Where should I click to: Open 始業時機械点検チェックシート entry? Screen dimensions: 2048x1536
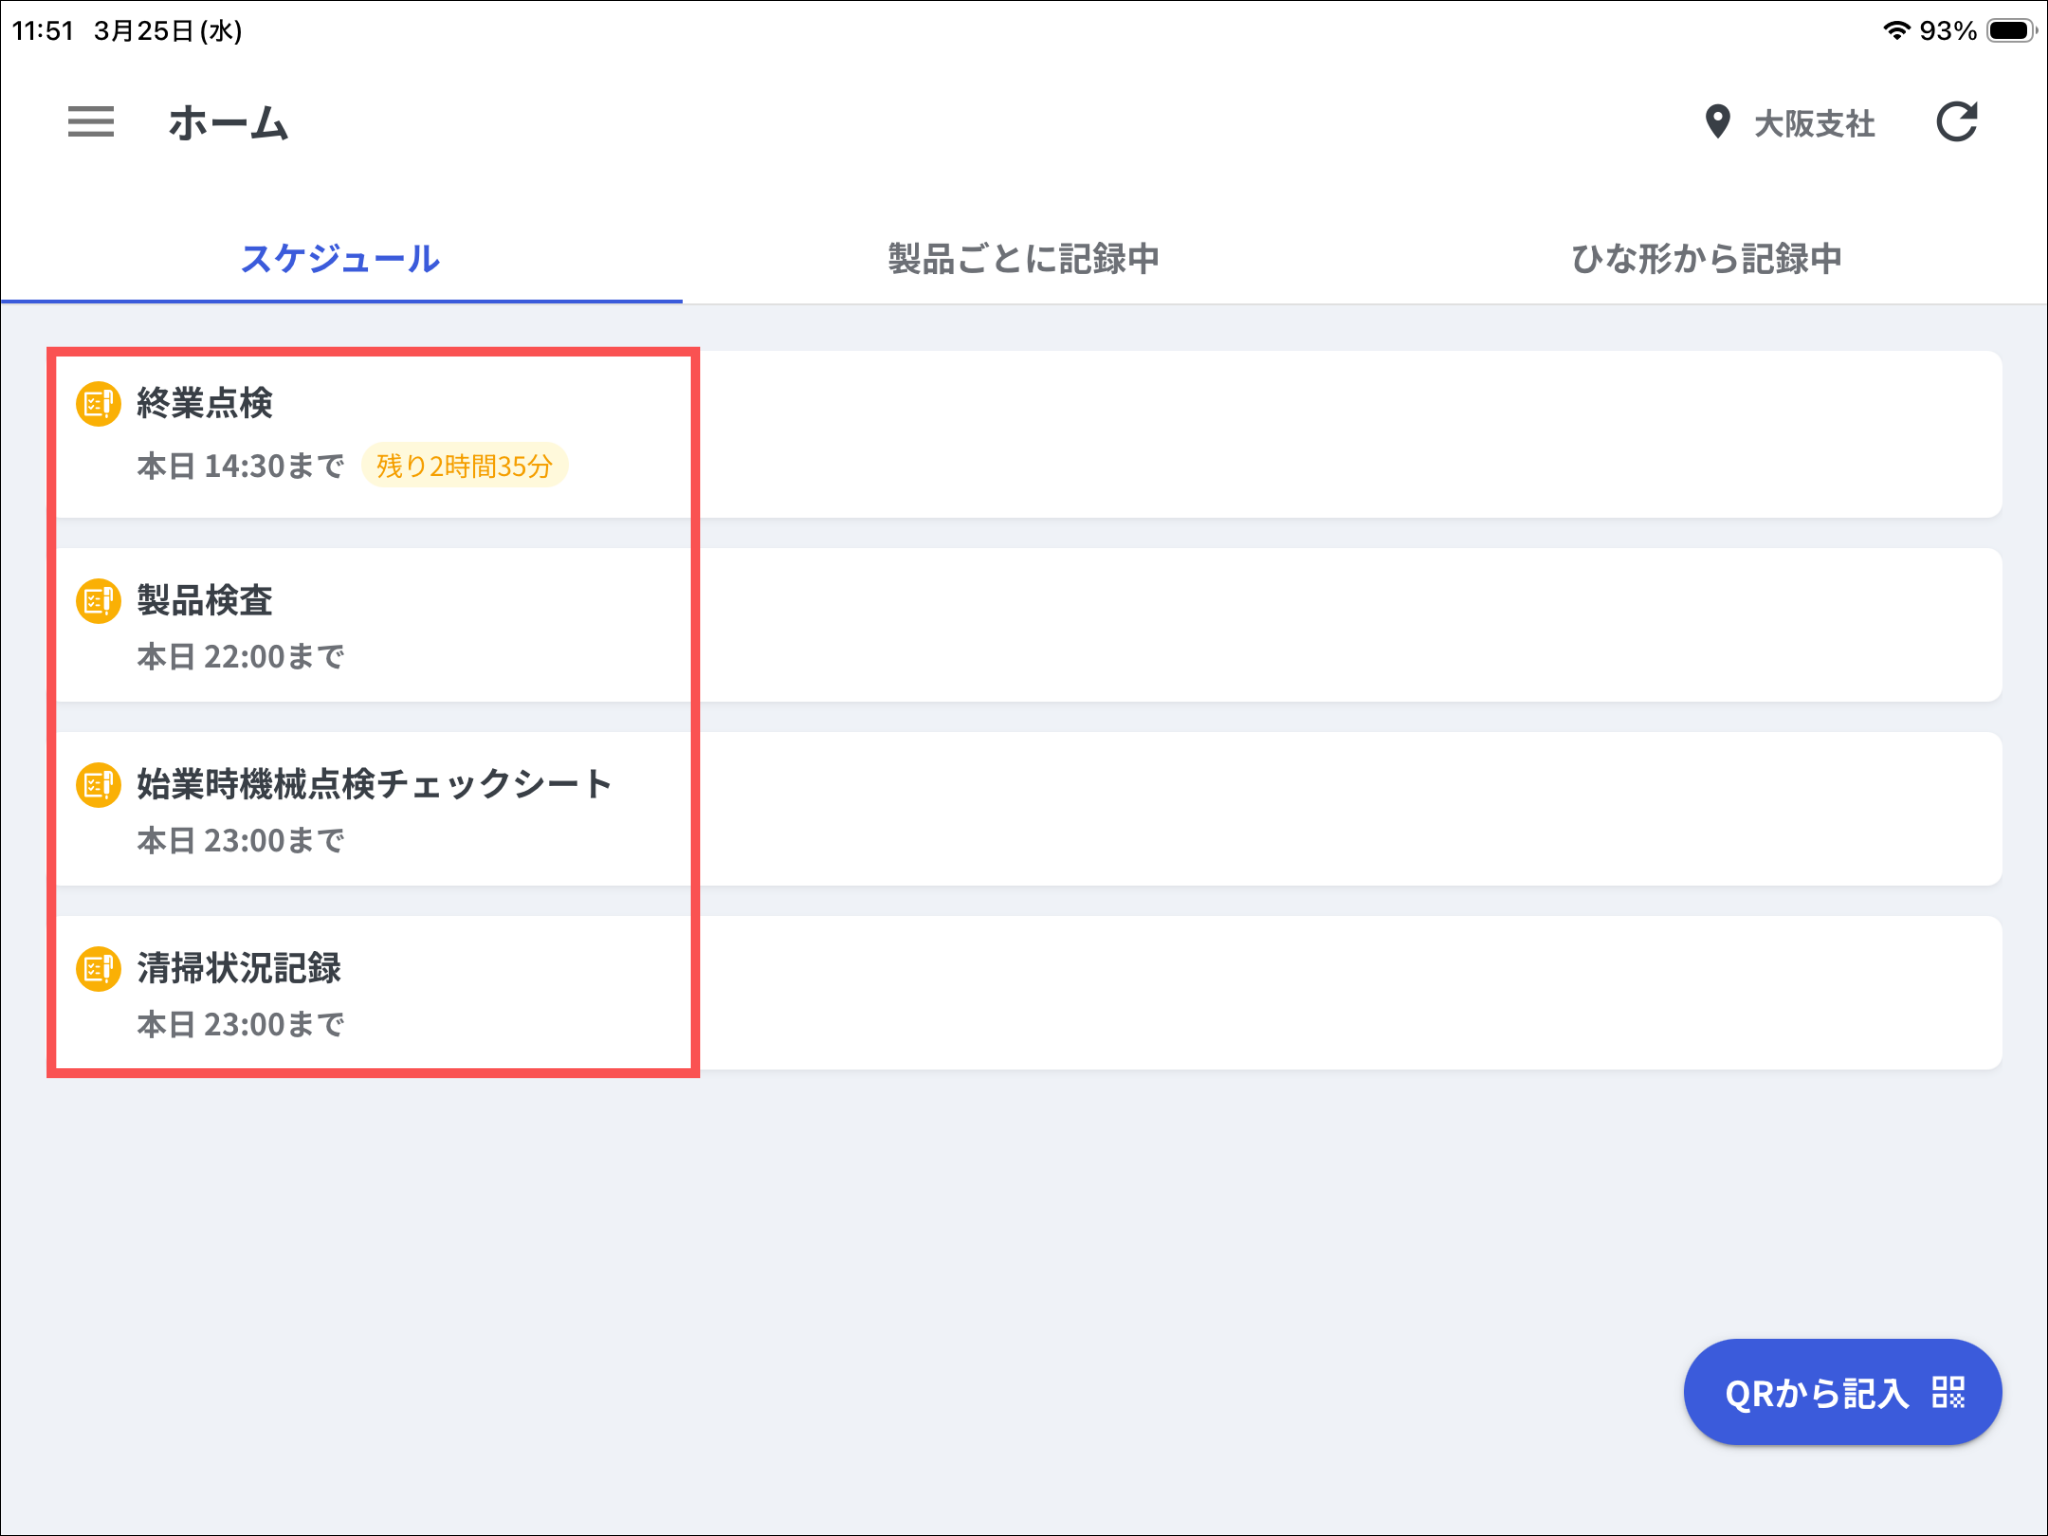click(373, 785)
